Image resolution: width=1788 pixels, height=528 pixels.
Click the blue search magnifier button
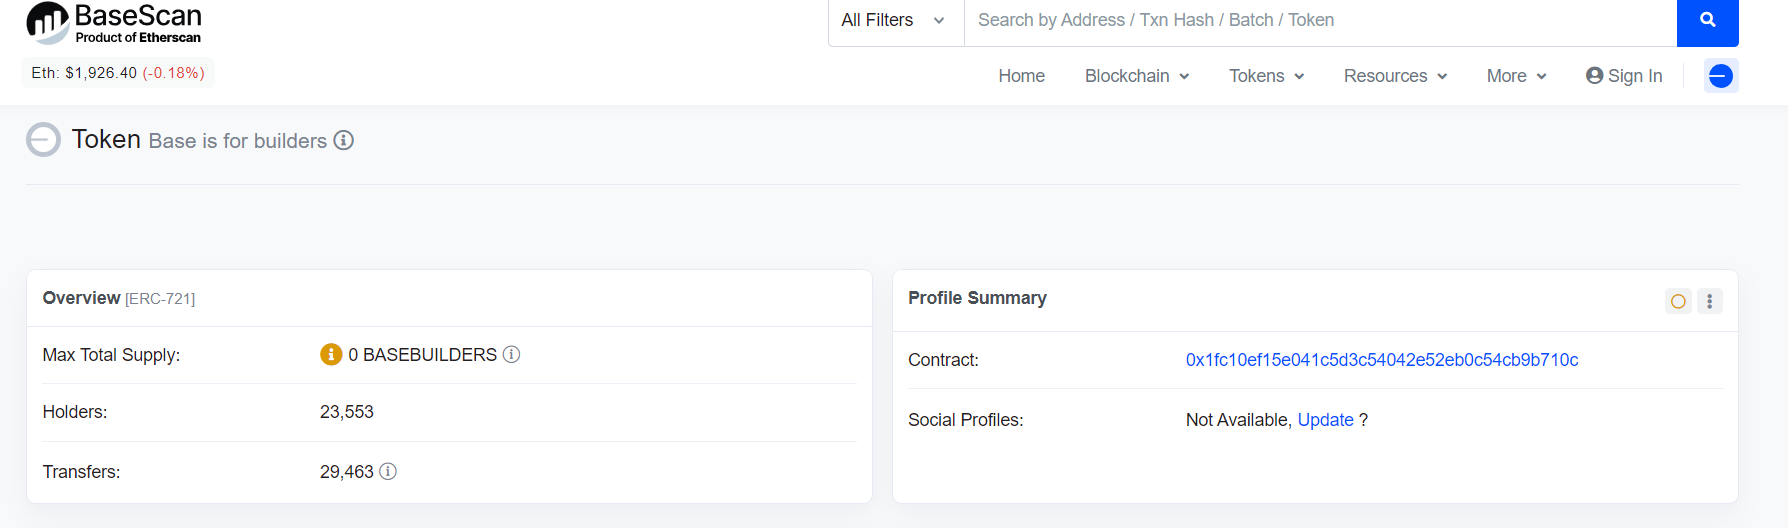point(1707,20)
